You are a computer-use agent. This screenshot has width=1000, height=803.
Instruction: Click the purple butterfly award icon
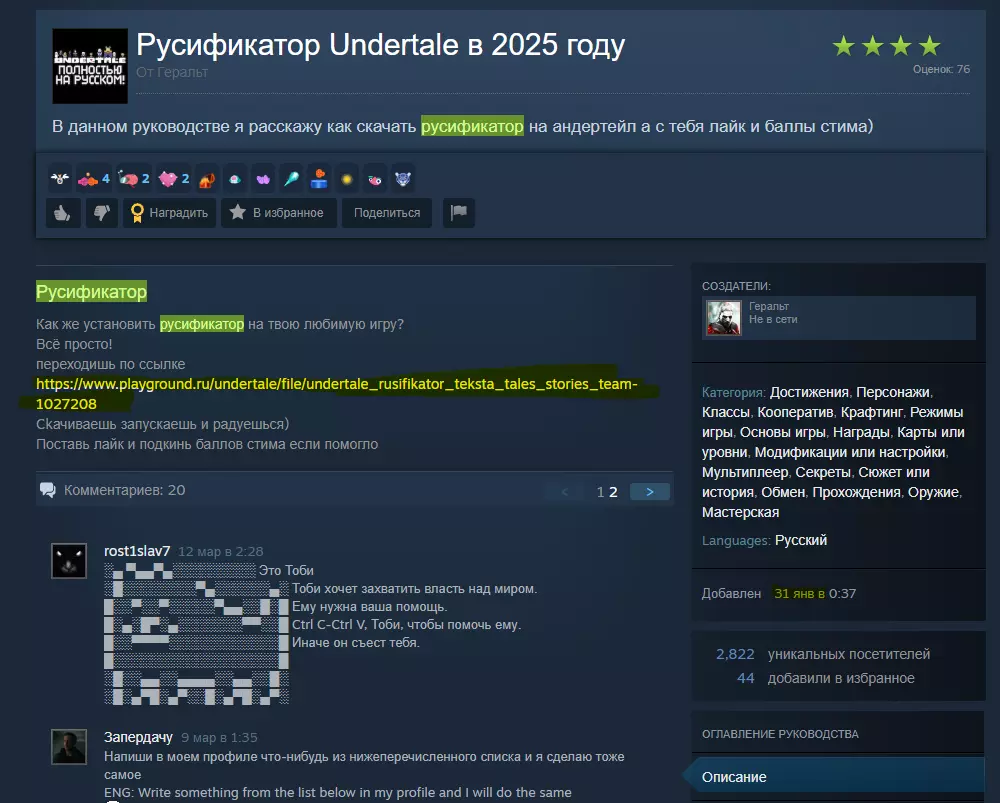[263, 179]
